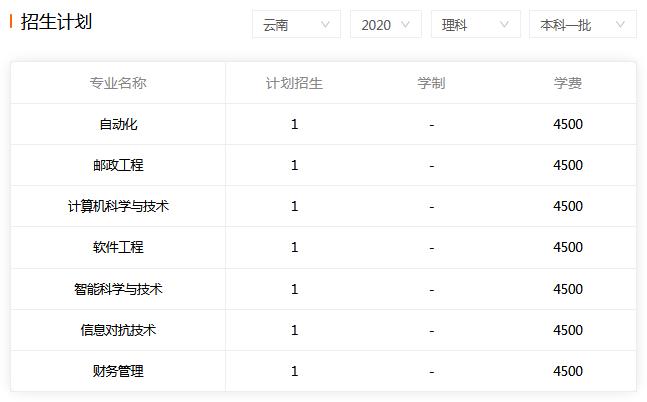This screenshot has height=402, width=647.
Task: Open the 云南 province dropdown
Action: pyautogui.click(x=296, y=25)
